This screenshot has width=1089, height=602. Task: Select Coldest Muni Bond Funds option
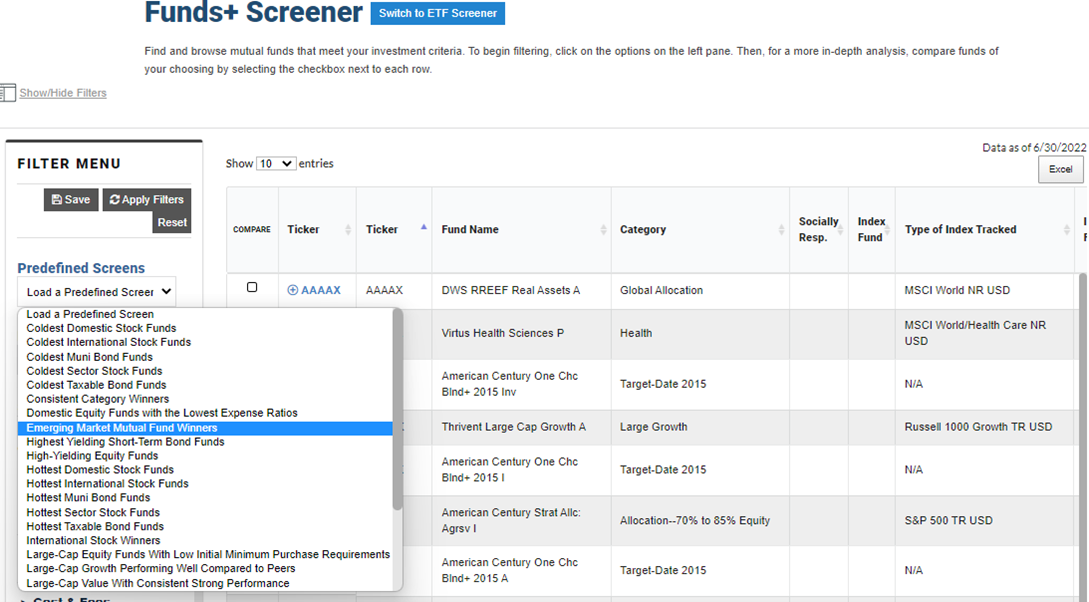pos(90,357)
